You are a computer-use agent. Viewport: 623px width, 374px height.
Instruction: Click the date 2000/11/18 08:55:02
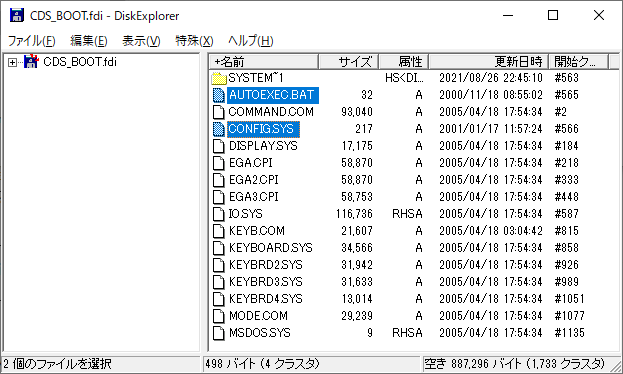(491, 95)
